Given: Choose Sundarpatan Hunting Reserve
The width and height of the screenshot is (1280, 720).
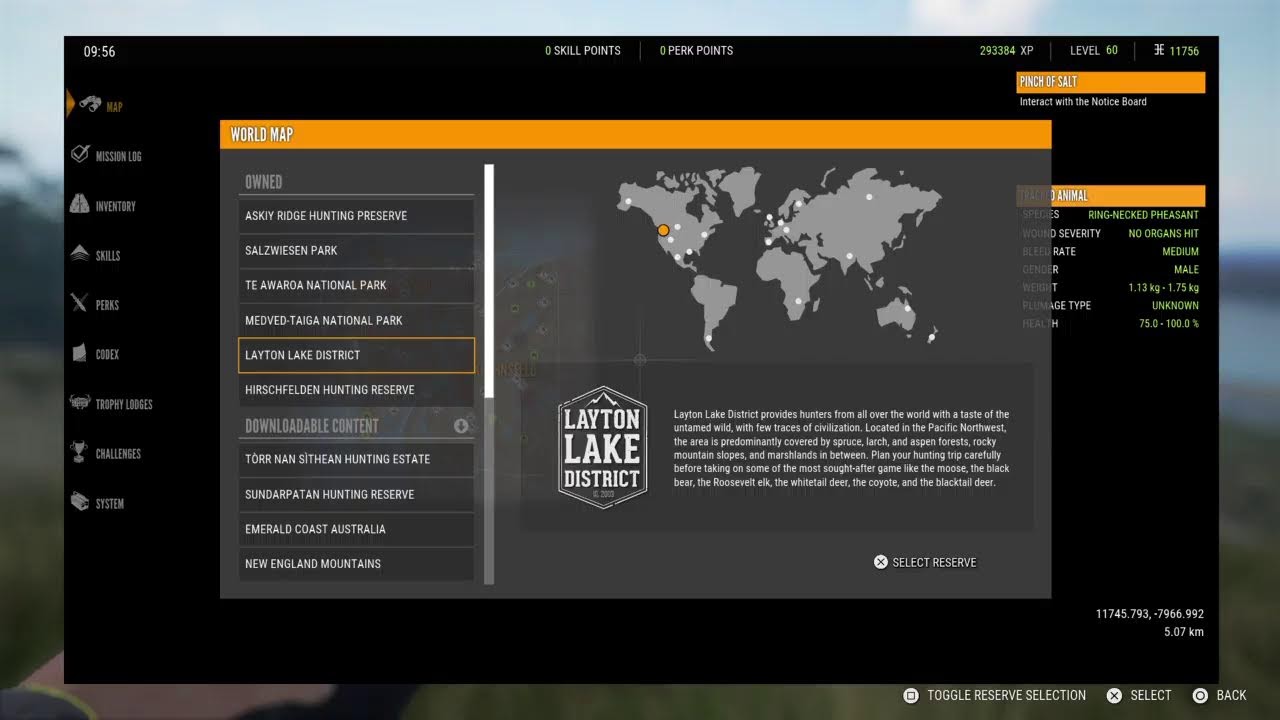Looking at the screenshot, I should point(356,494).
